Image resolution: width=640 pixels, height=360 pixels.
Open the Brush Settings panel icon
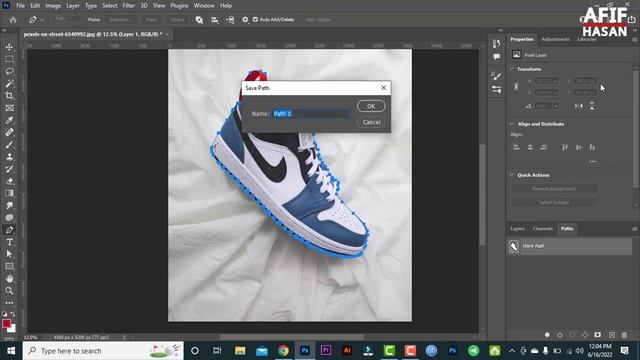(x=496, y=76)
